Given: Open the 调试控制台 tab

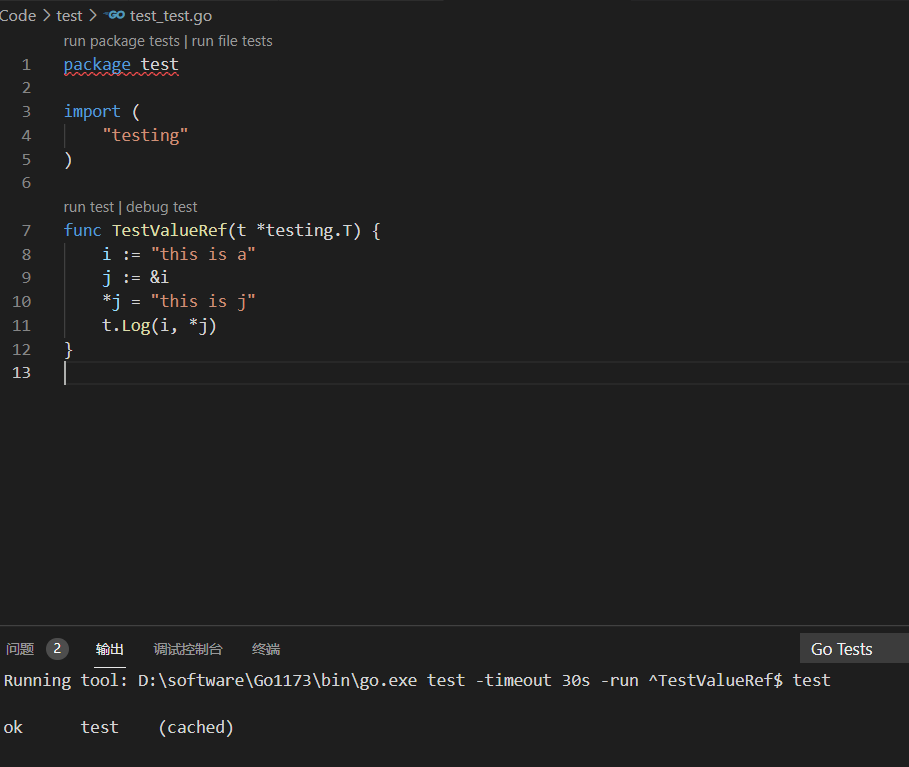Looking at the screenshot, I should pyautogui.click(x=188, y=649).
